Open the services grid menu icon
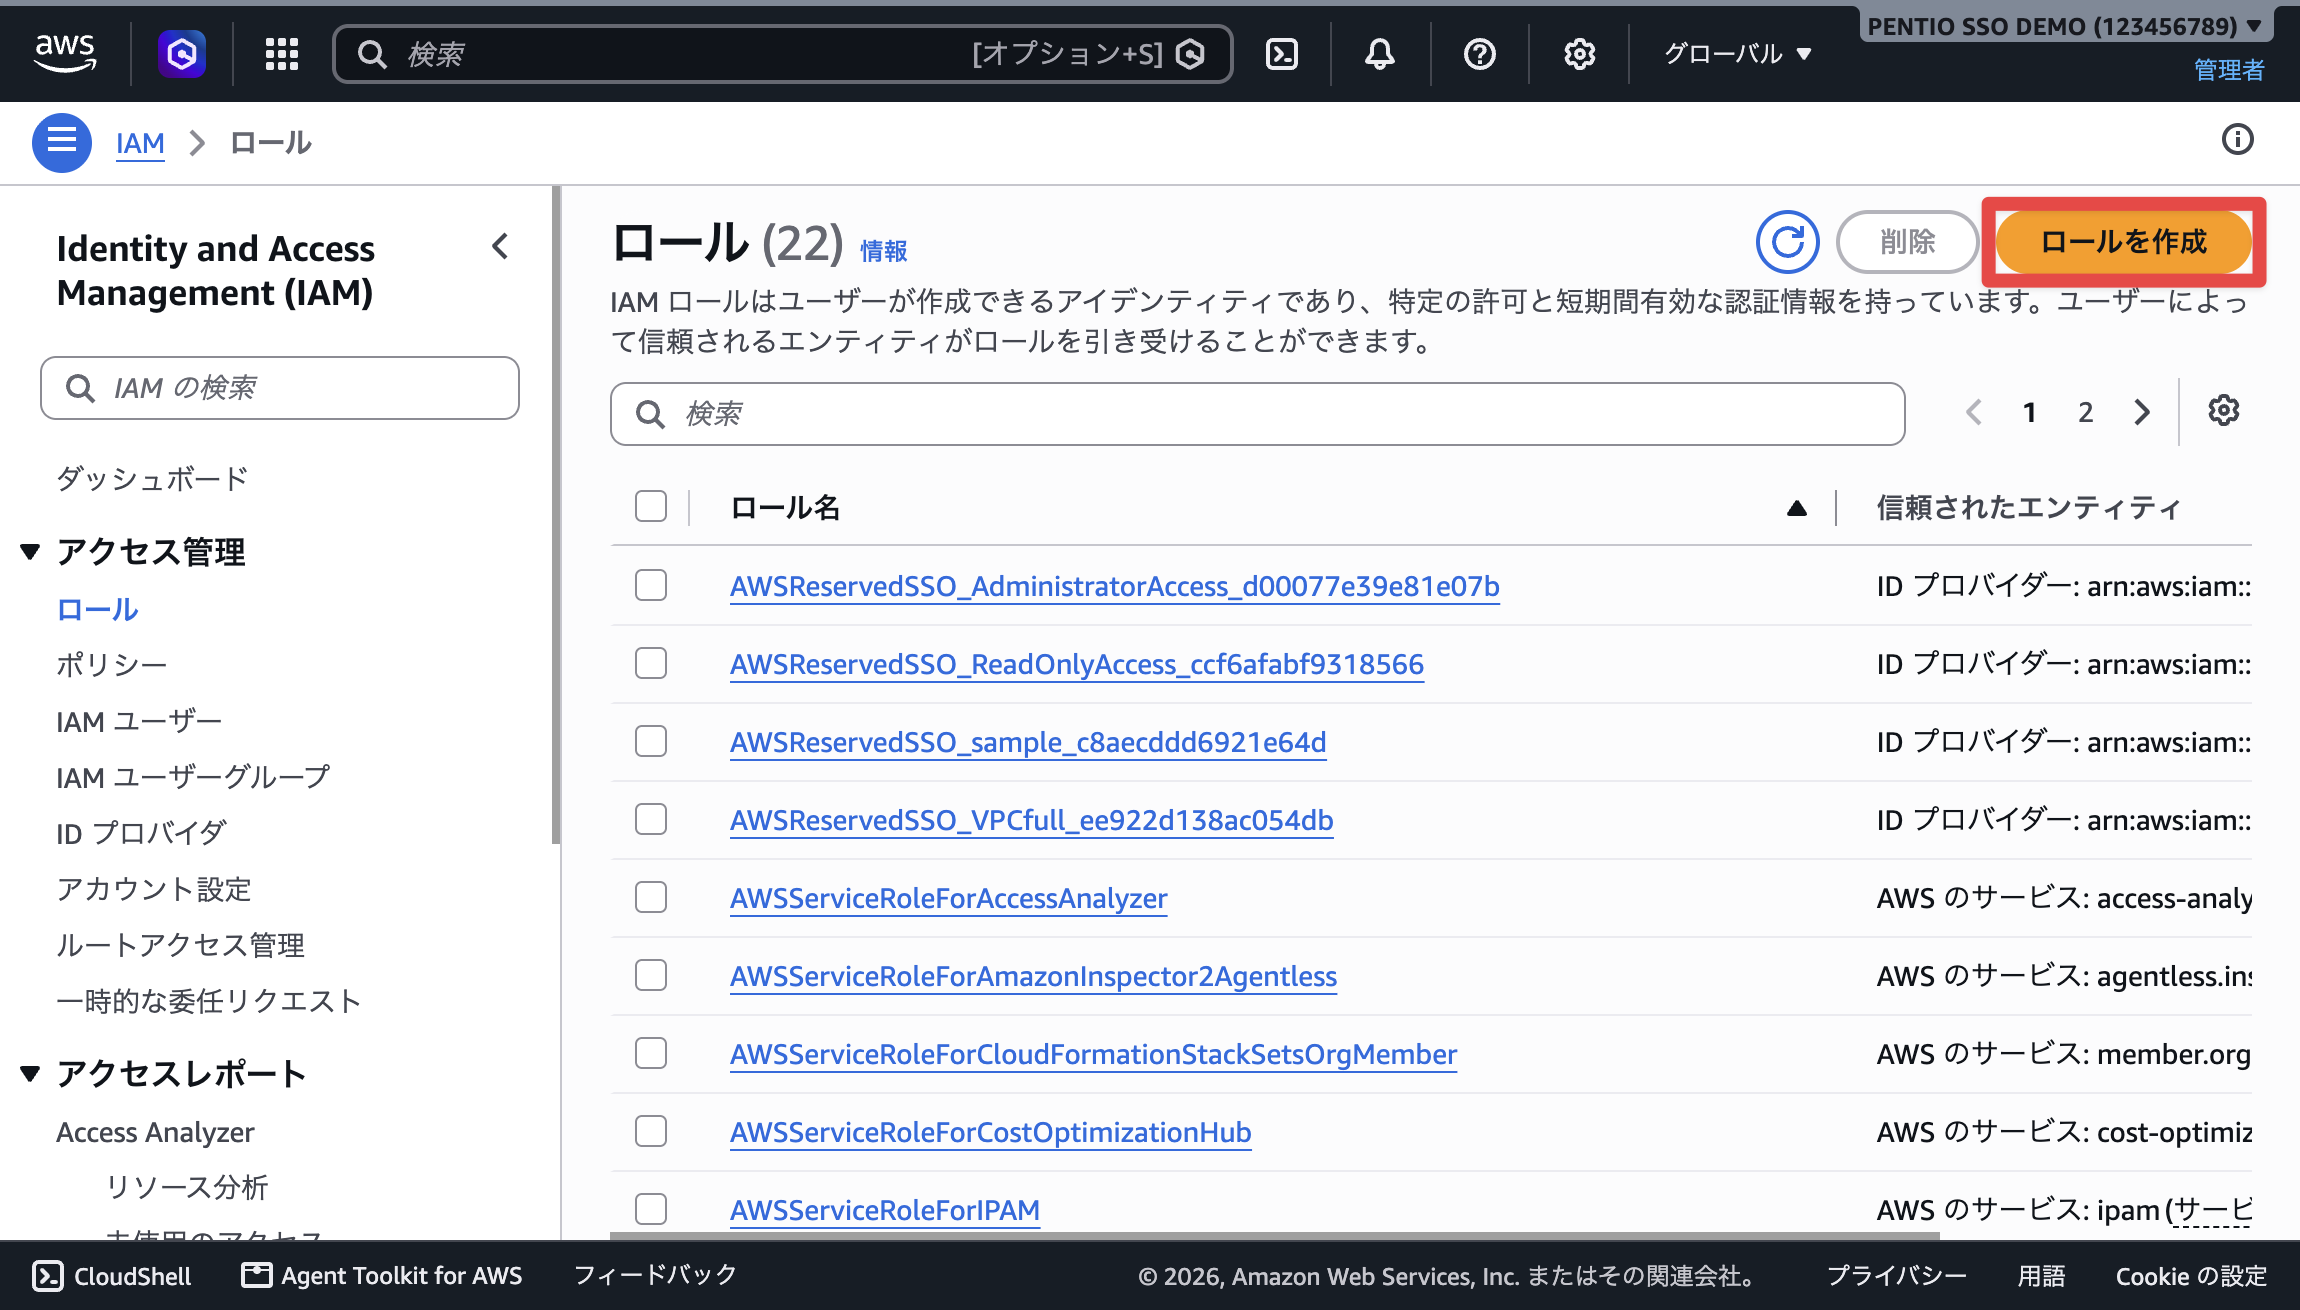Image resolution: width=2300 pixels, height=1310 pixels. [282, 54]
